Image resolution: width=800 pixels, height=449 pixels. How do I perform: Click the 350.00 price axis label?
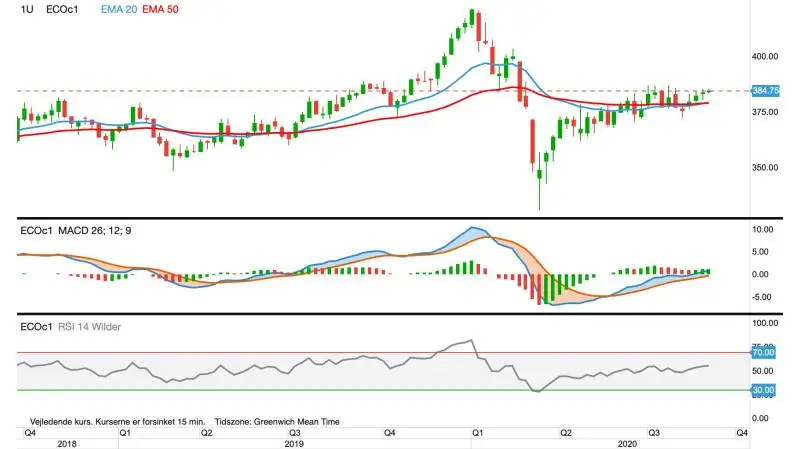765,167
